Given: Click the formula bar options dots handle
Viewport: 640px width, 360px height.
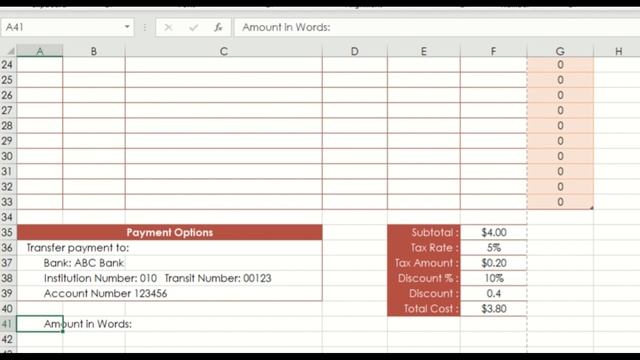Looking at the screenshot, I should click(145, 27).
